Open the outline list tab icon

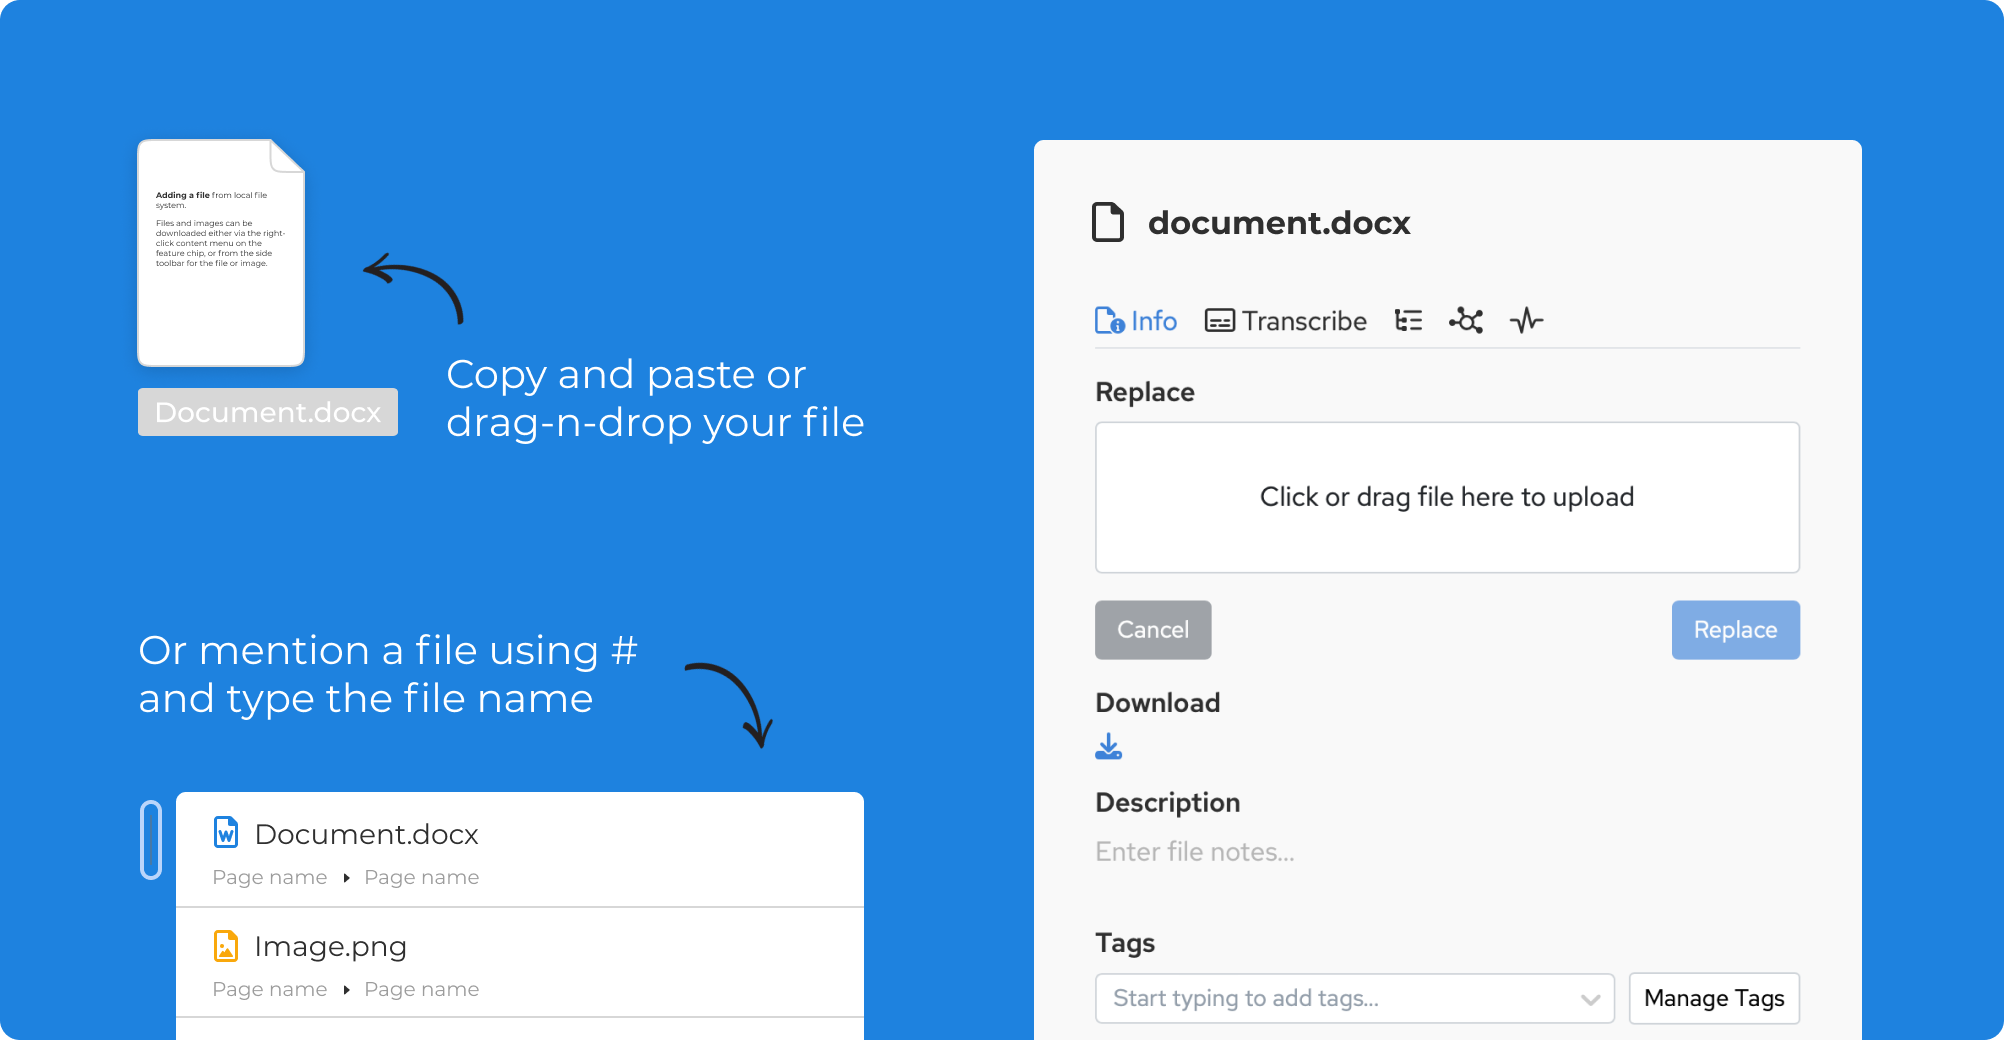coord(1408,321)
